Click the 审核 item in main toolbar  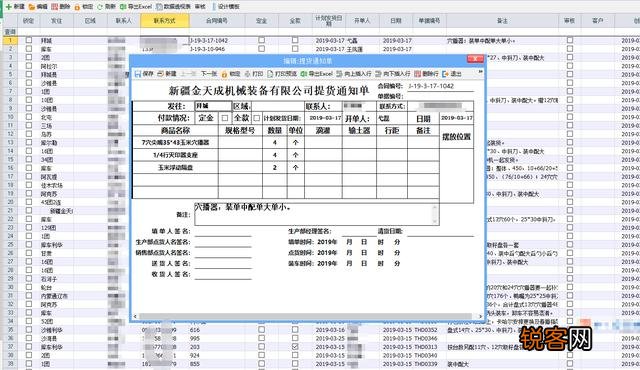point(200,7)
